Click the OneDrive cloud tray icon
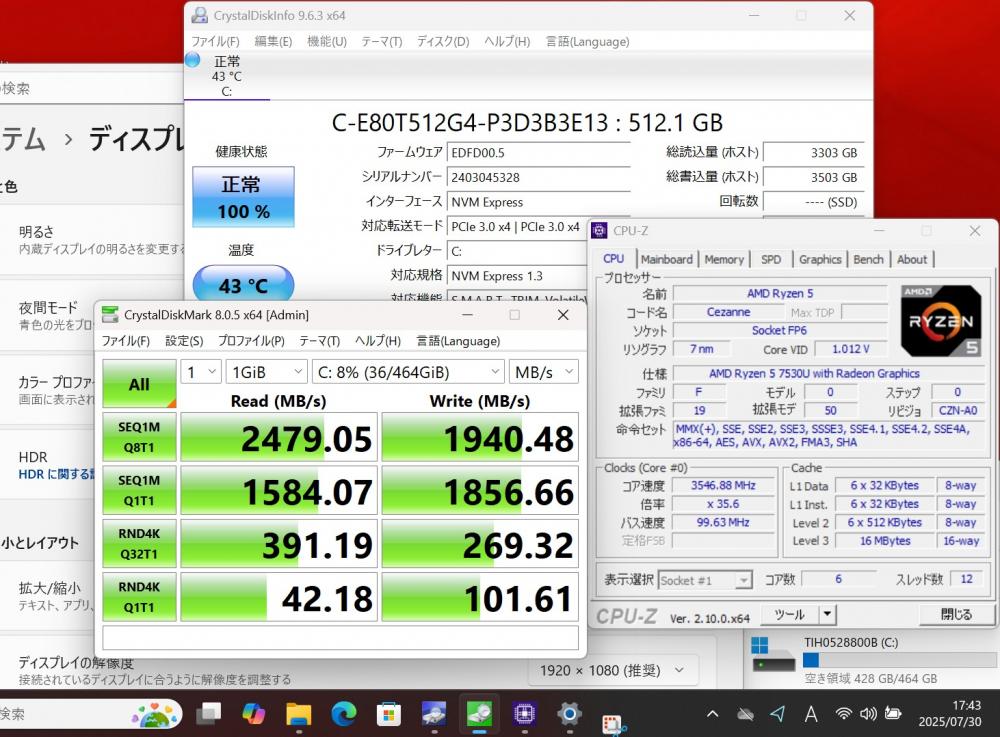This screenshot has width=1000, height=737. point(745,714)
